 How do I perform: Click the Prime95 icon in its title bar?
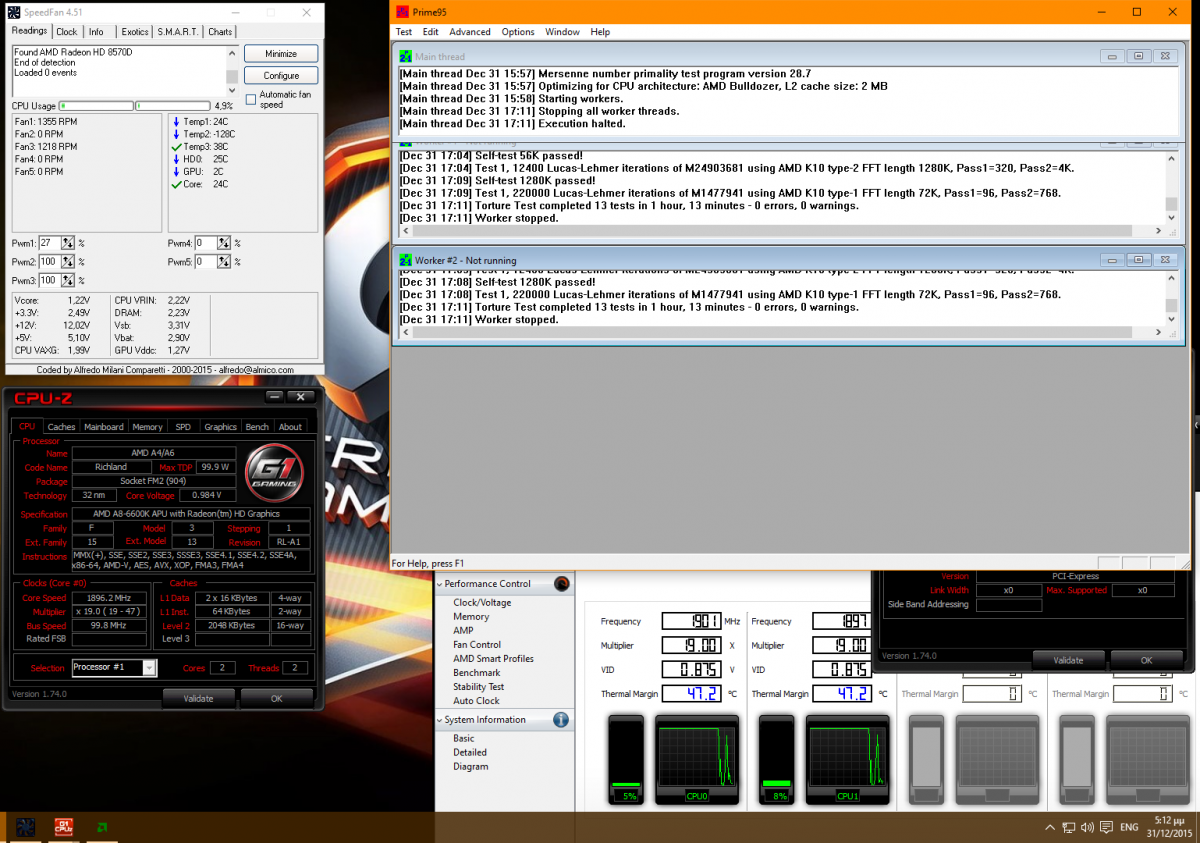402,12
